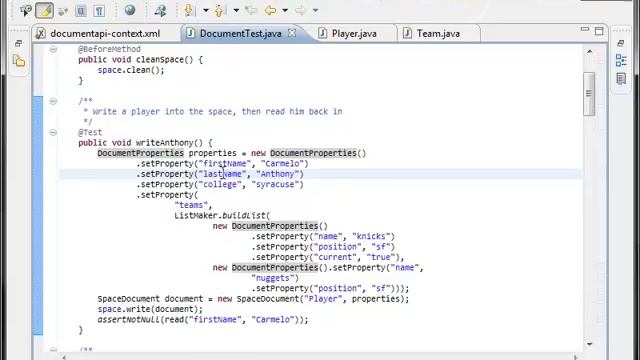
Task: Restore right minimized view stack
Action: pyautogui.click(x=620, y=43)
